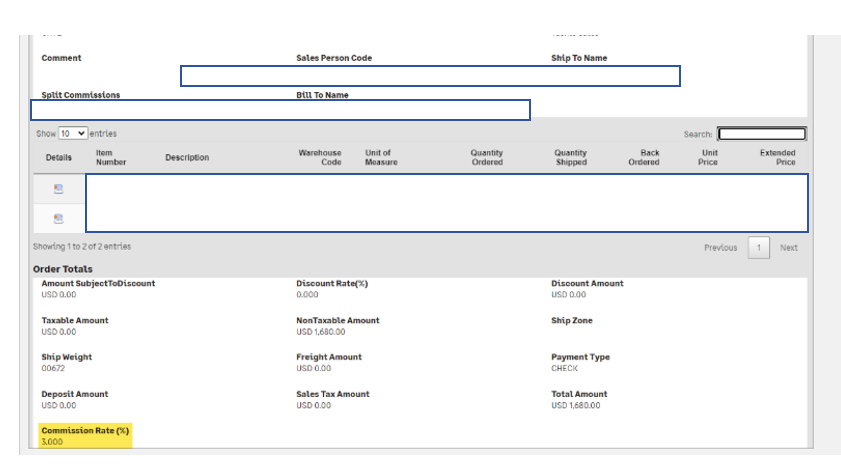Go to the Previous page of entries

(720, 248)
